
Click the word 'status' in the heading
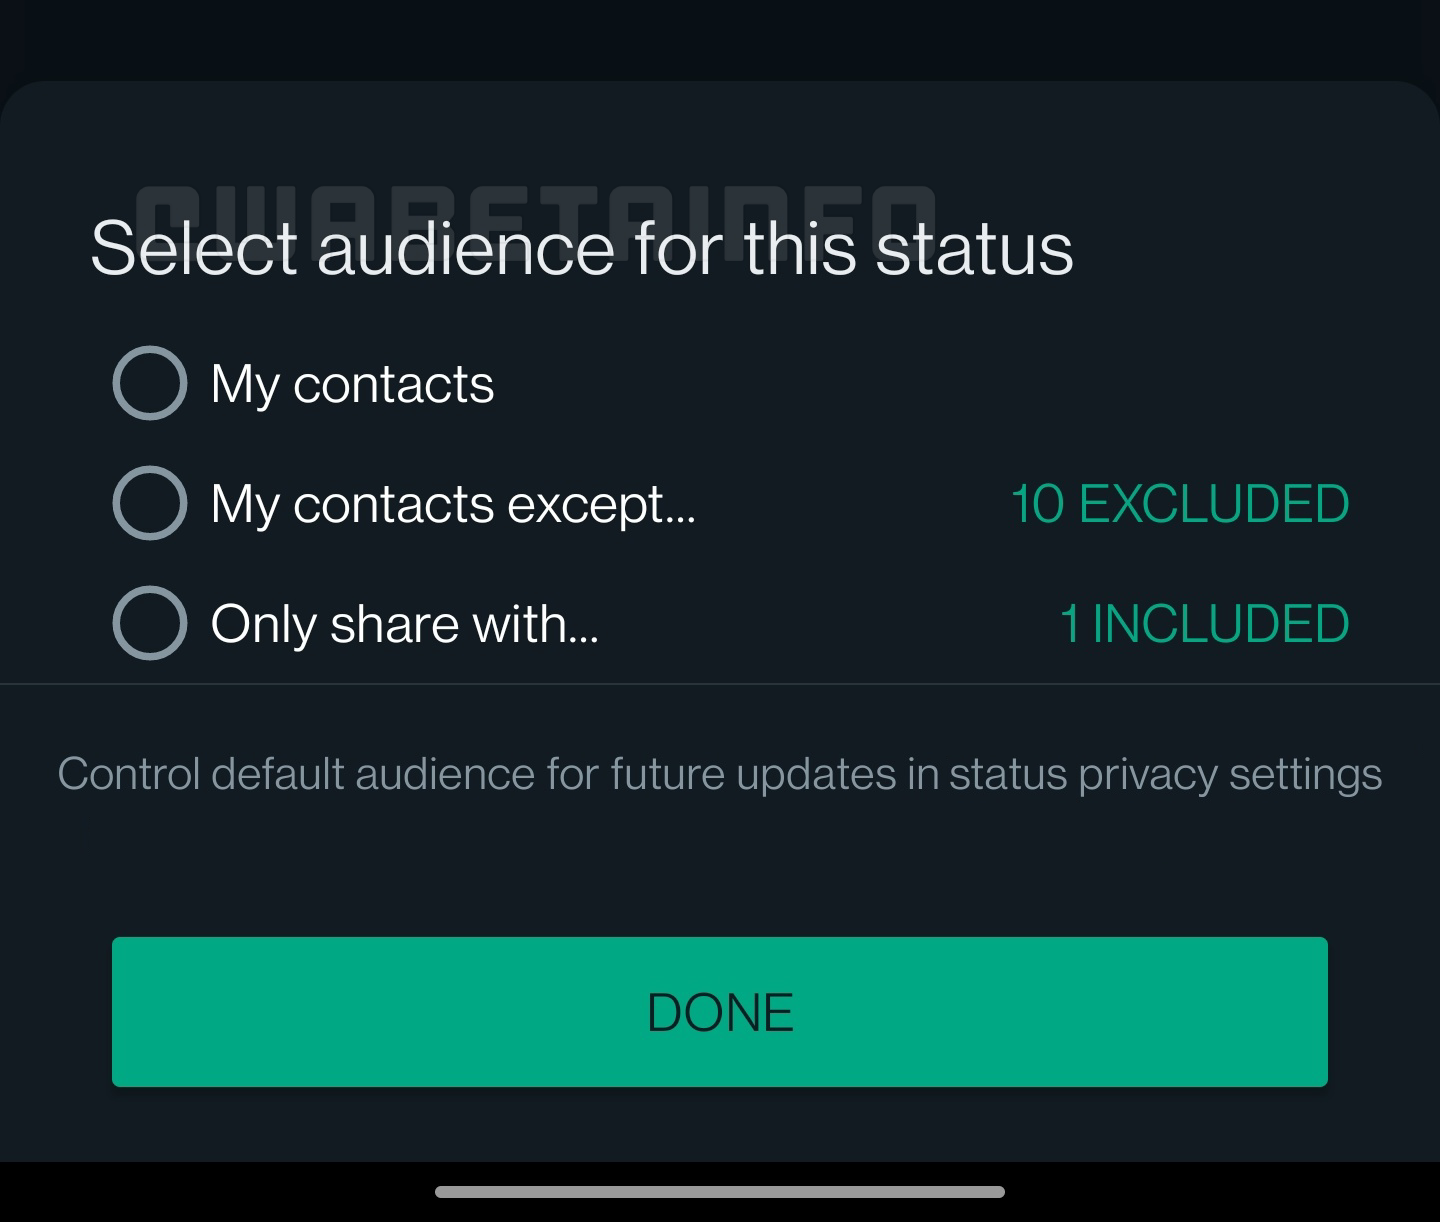pyautogui.click(x=974, y=250)
